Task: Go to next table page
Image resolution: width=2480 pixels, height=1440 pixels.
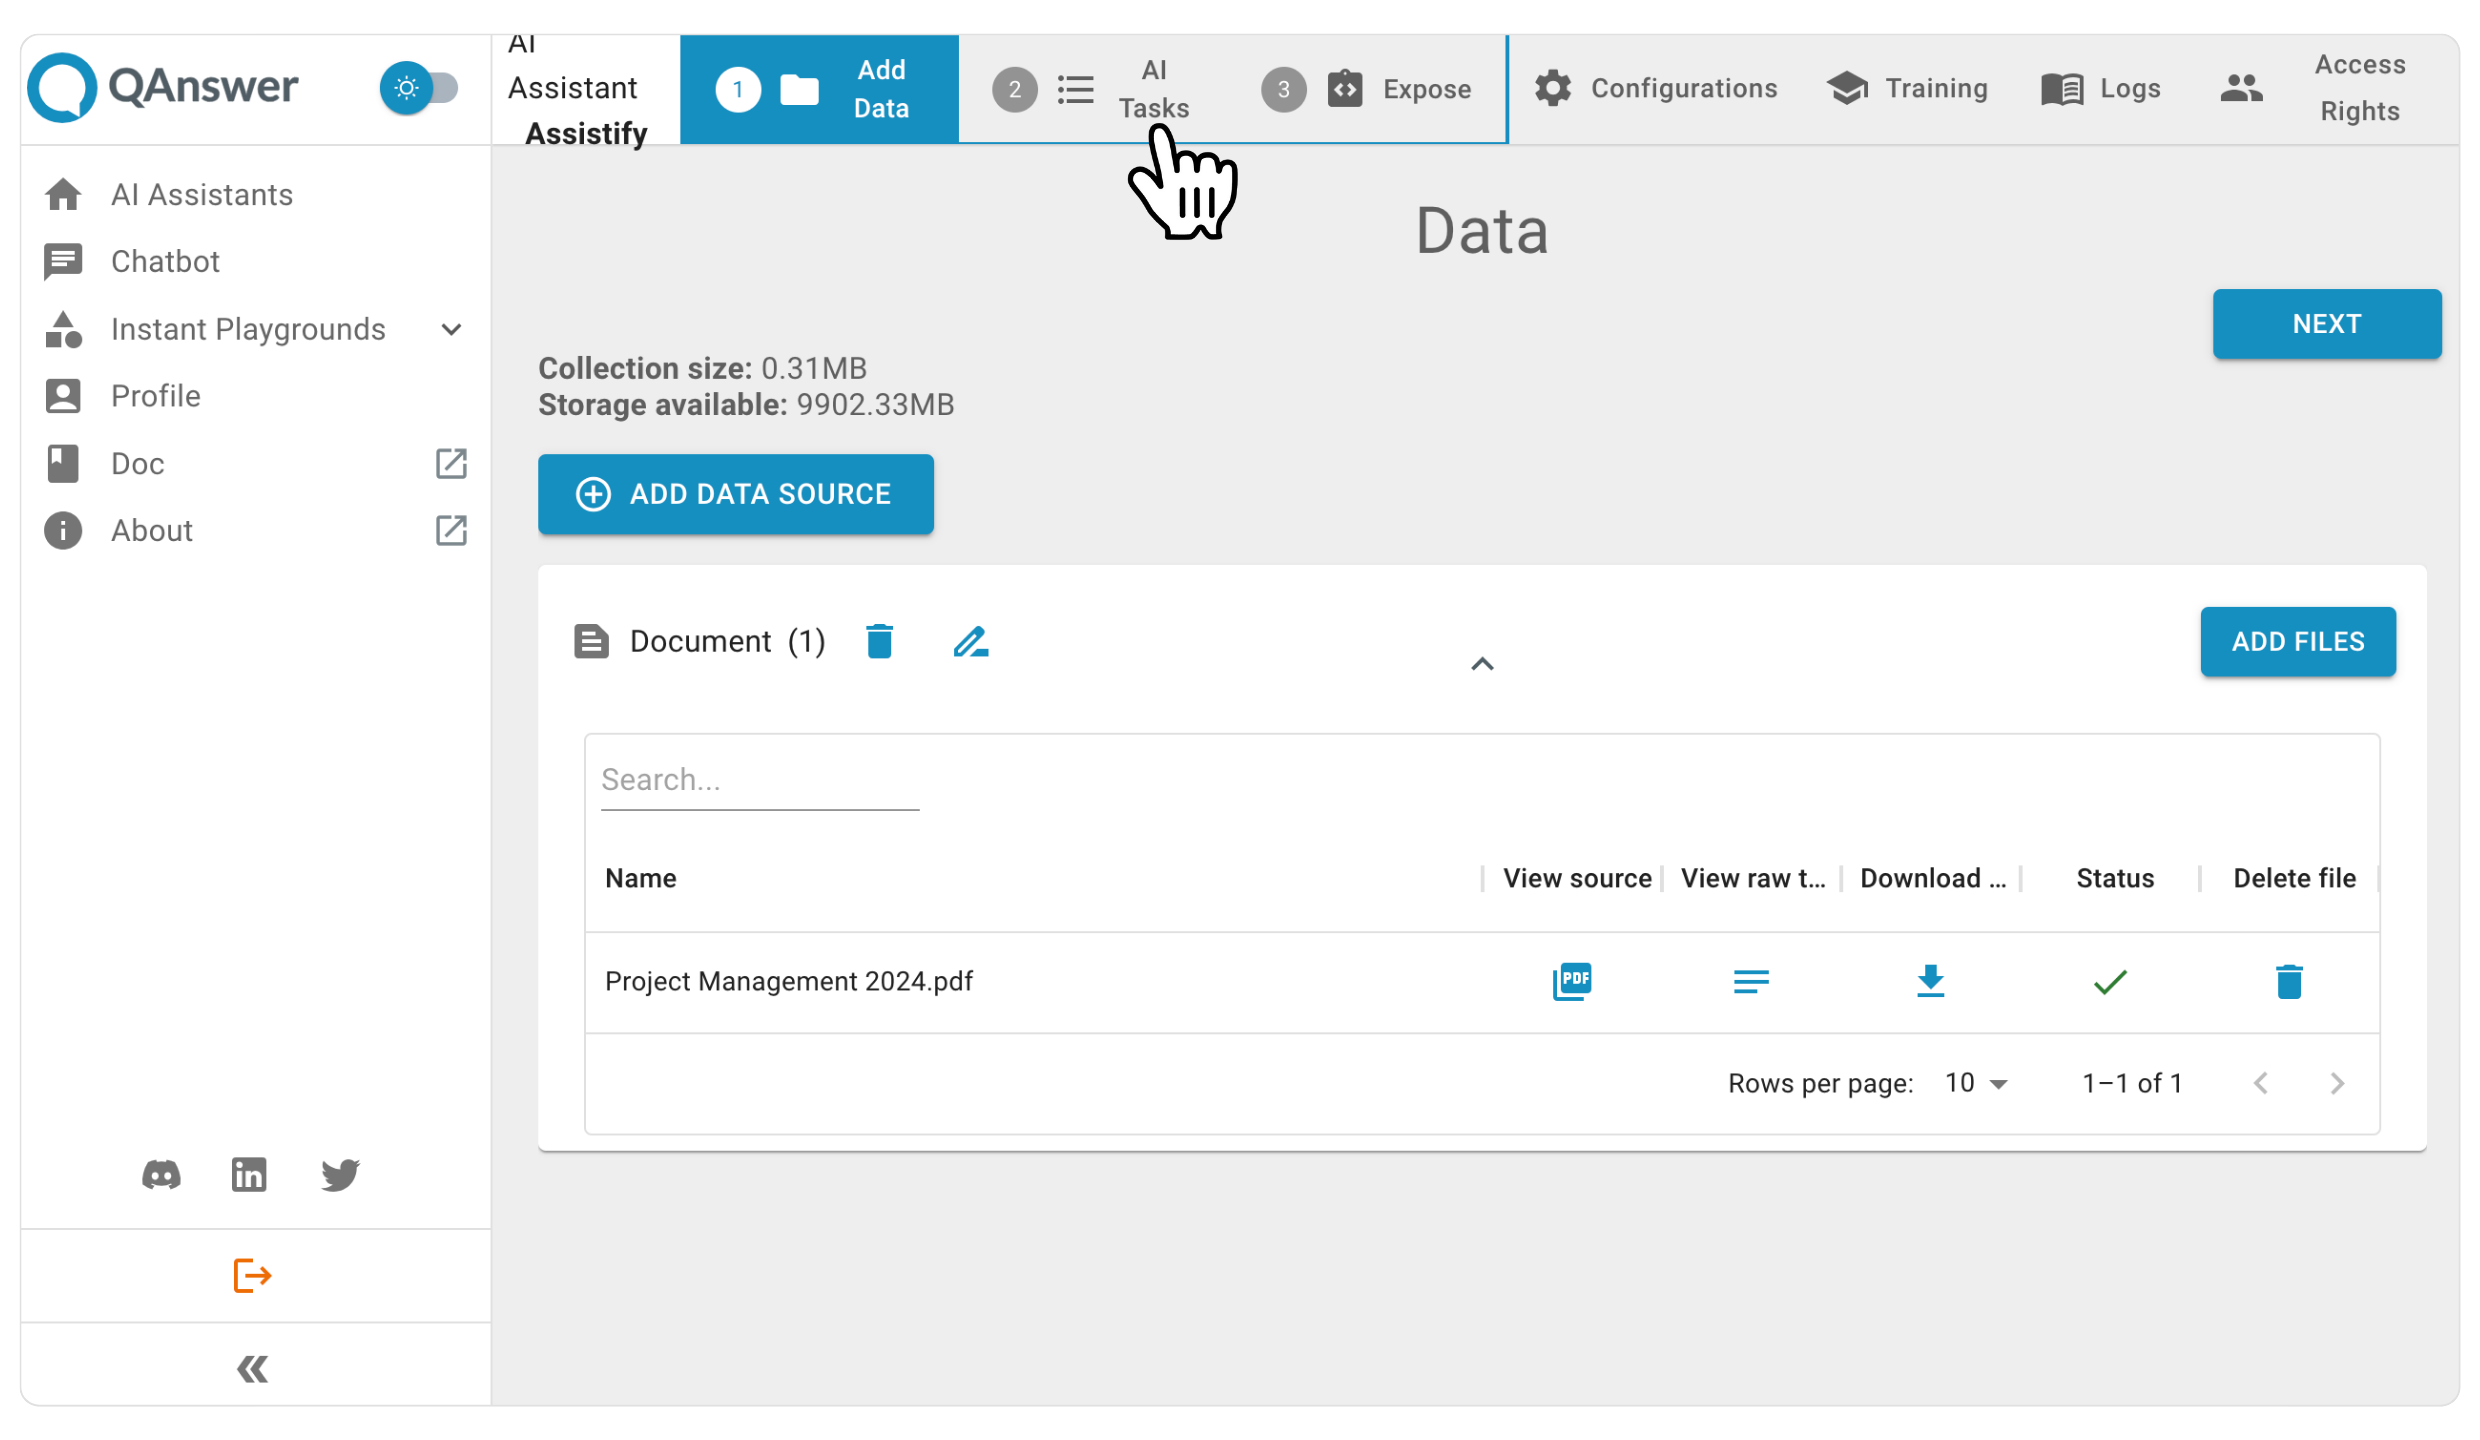Action: pyautogui.click(x=2337, y=1083)
